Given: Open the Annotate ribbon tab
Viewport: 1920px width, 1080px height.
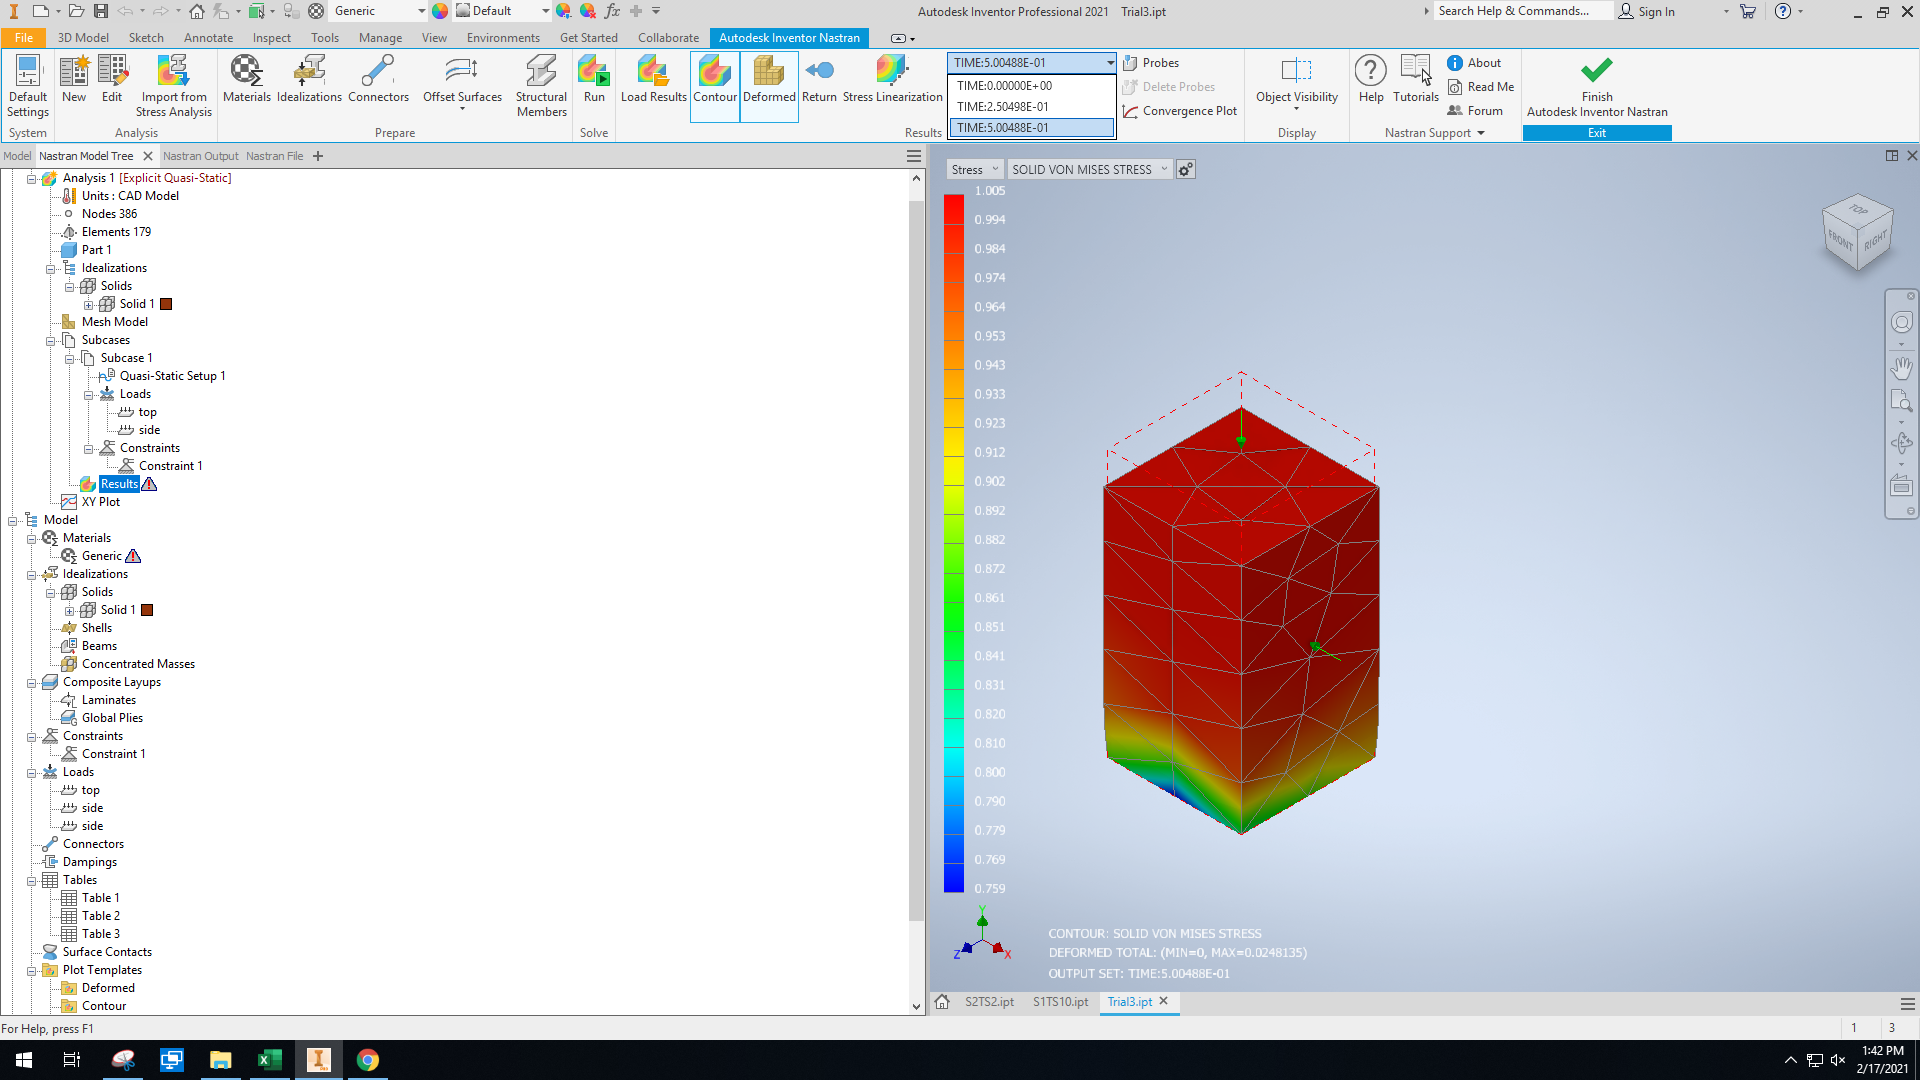Looking at the screenshot, I should (208, 37).
